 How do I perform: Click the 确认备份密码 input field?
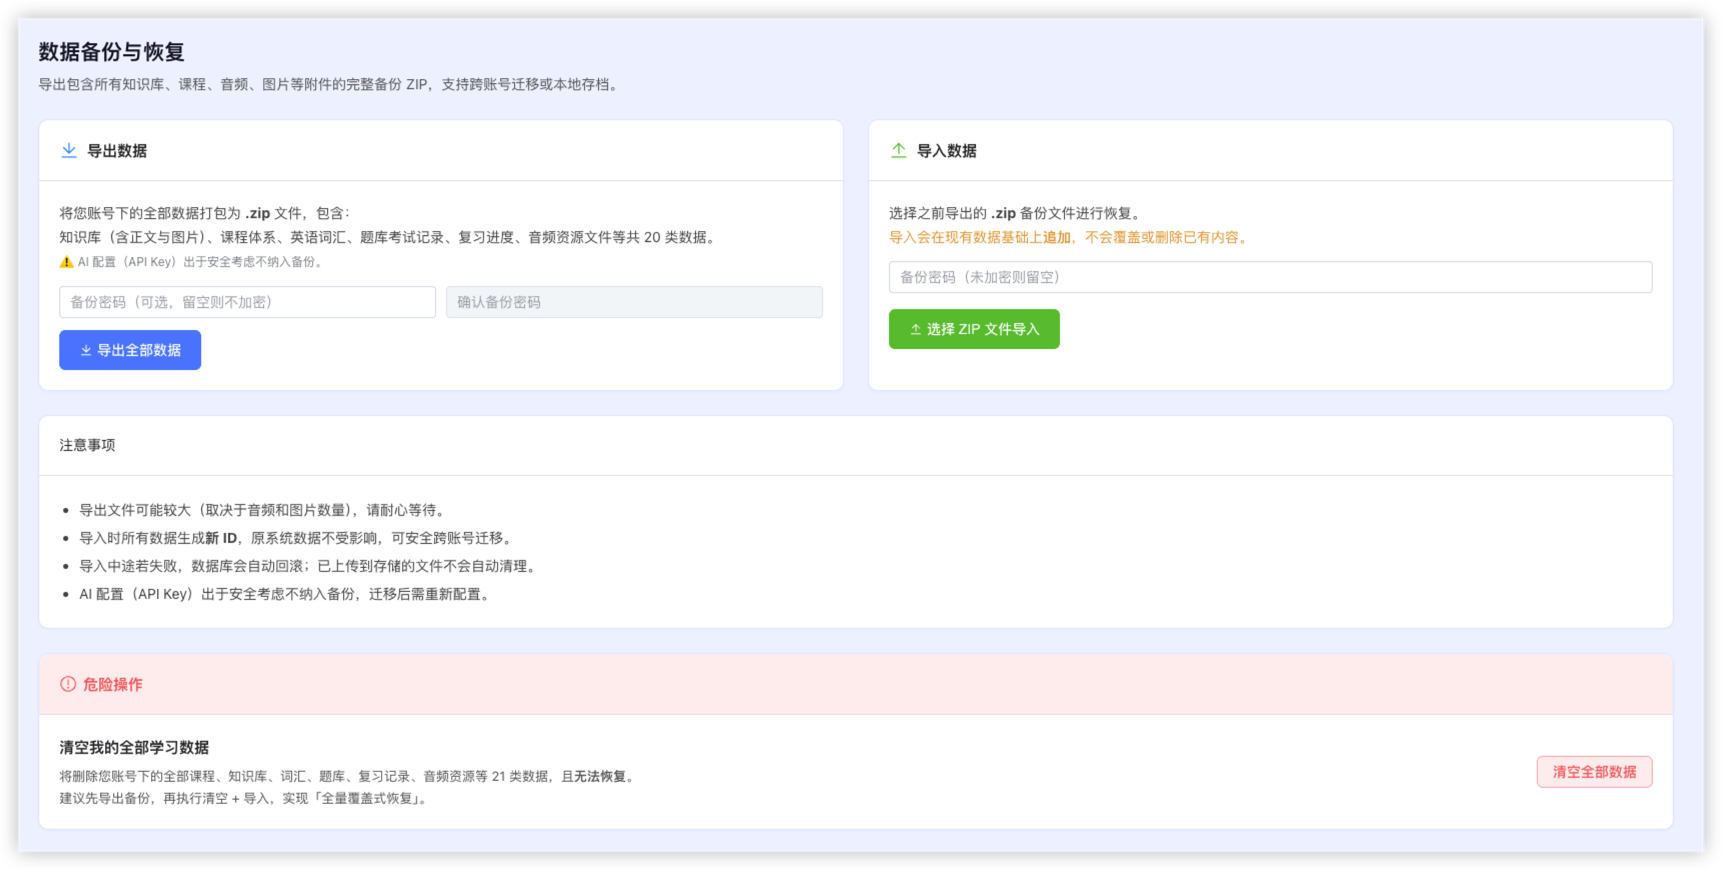[634, 302]
